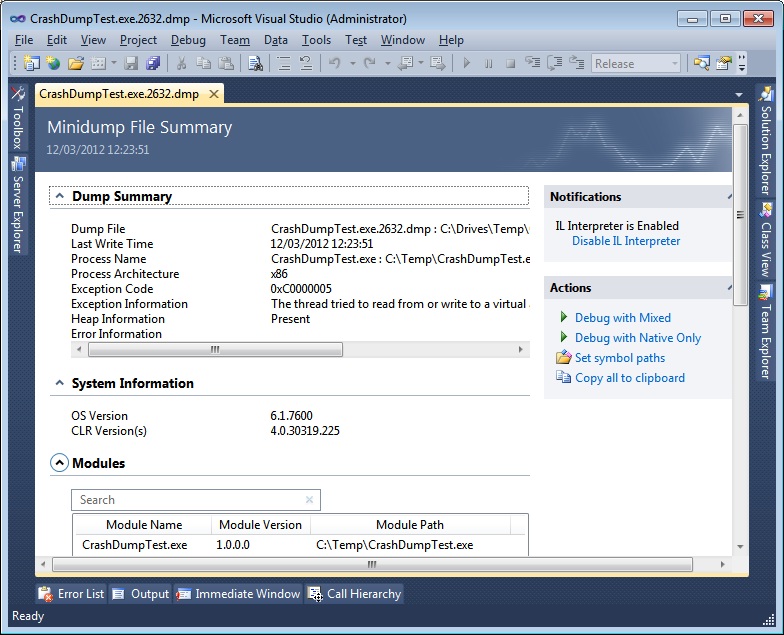Image resolution: width=784 pixels, height=635 pixels.
Task: Click the Module Name column header
Action: coord(144,525)
